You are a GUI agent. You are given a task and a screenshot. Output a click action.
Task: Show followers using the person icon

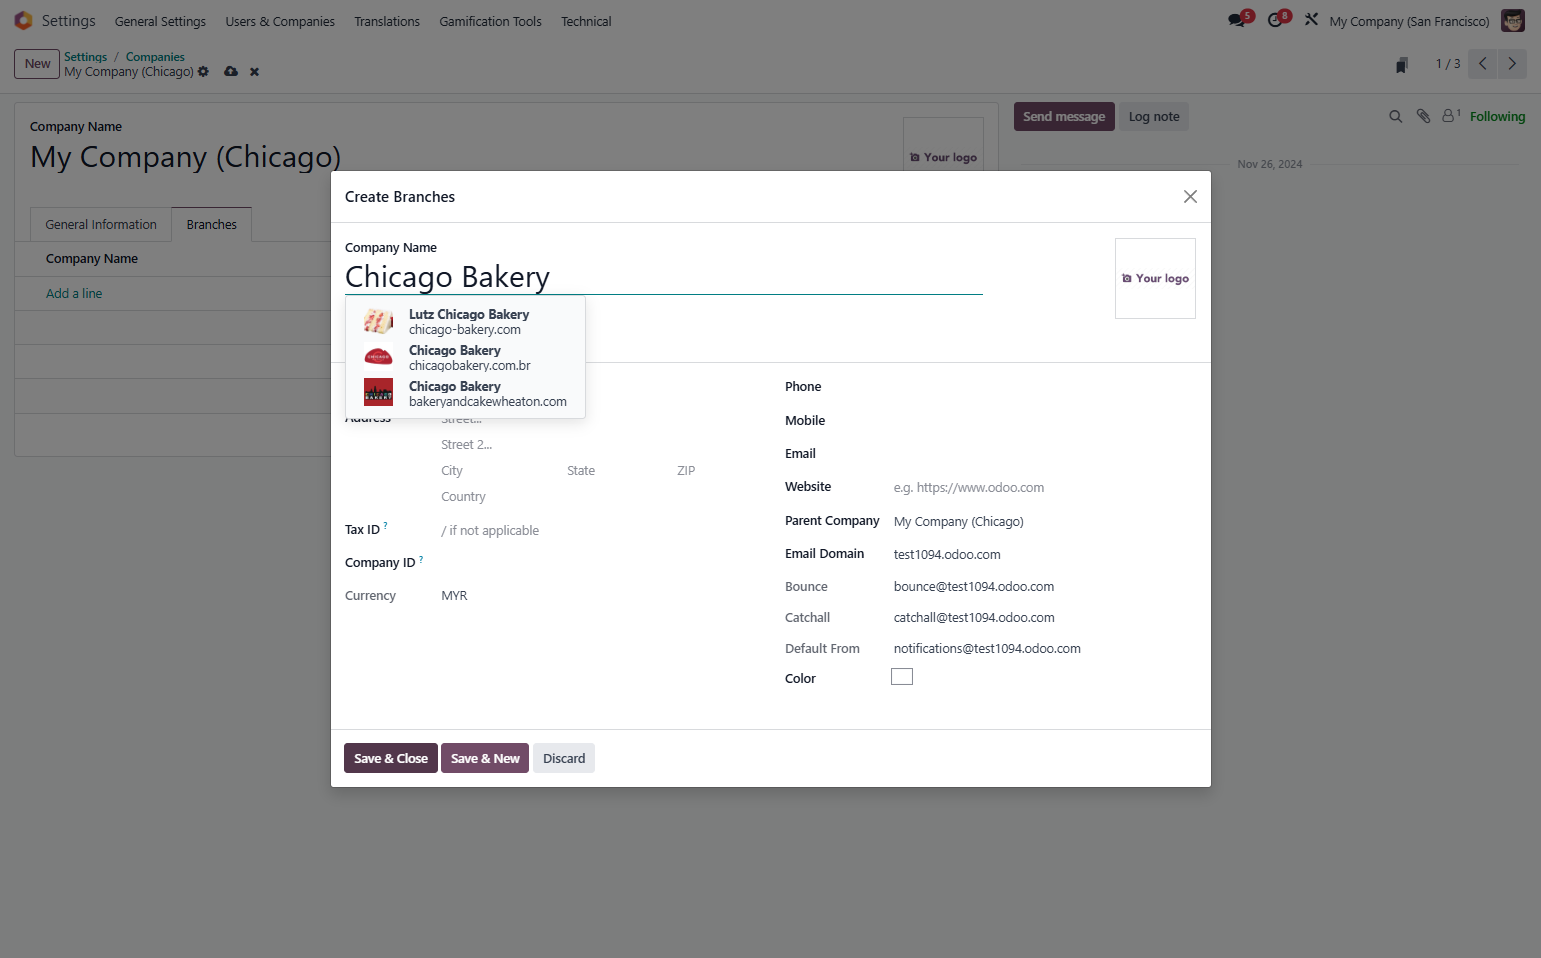tap(1451, 116)
